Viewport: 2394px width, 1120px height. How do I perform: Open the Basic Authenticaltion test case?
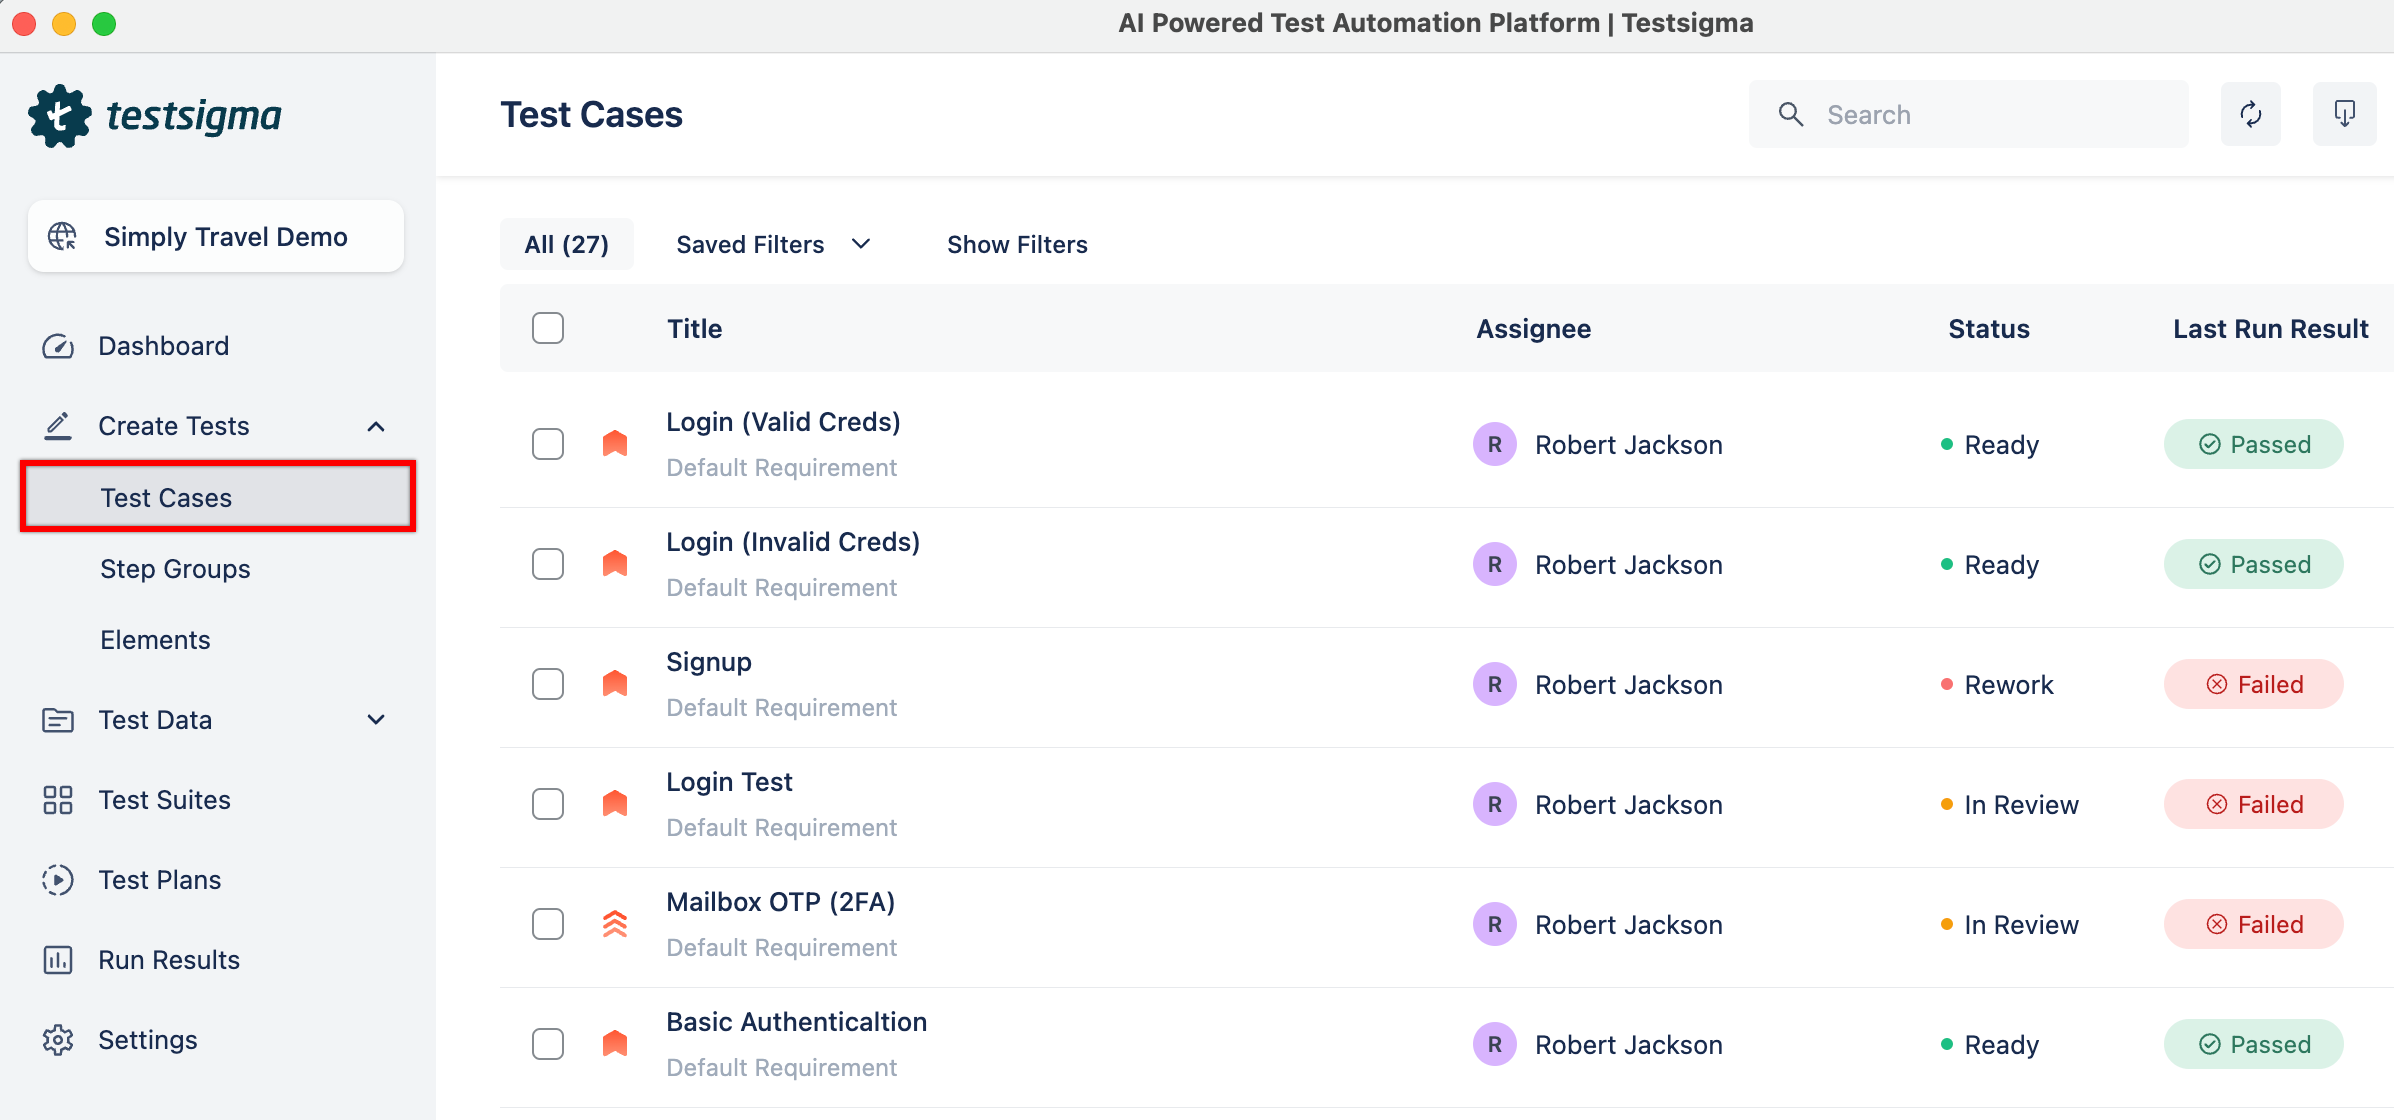pos(796,1022)
